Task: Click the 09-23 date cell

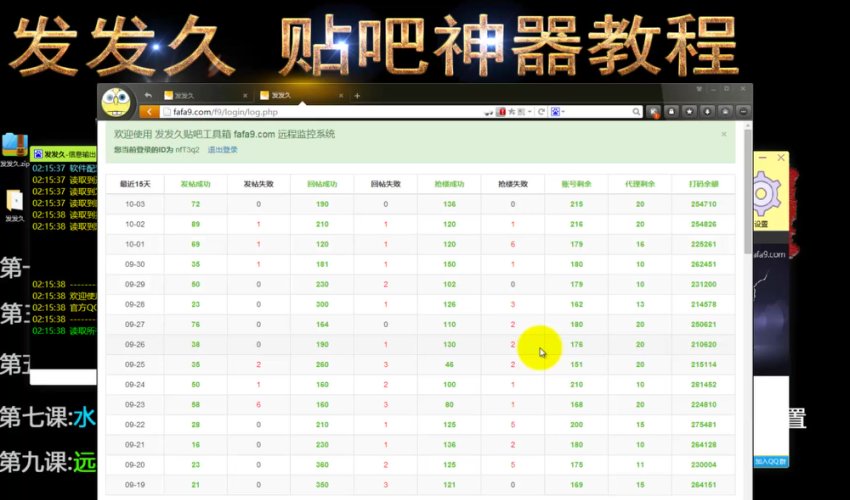Action: (135, 405)
